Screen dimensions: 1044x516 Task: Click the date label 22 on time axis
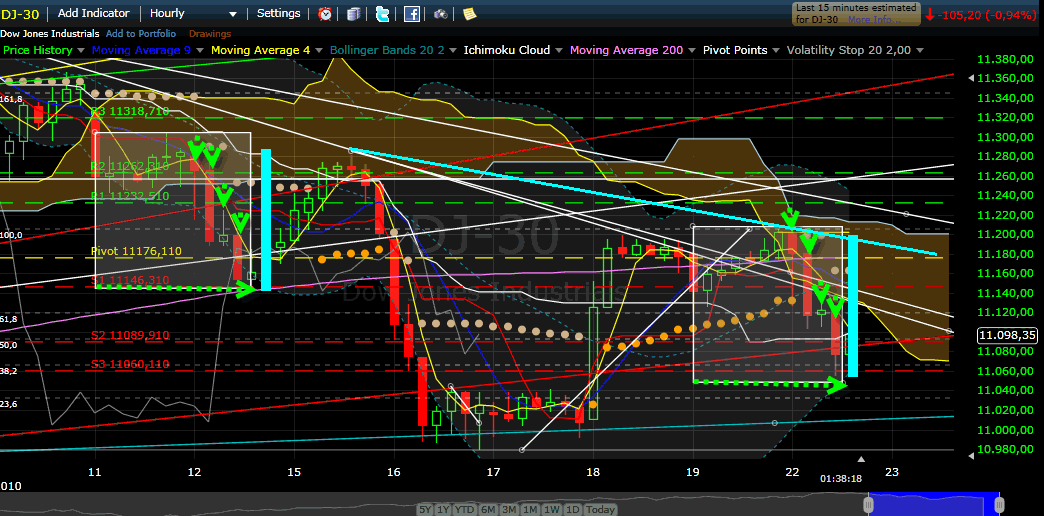click(x=792, y=471)
